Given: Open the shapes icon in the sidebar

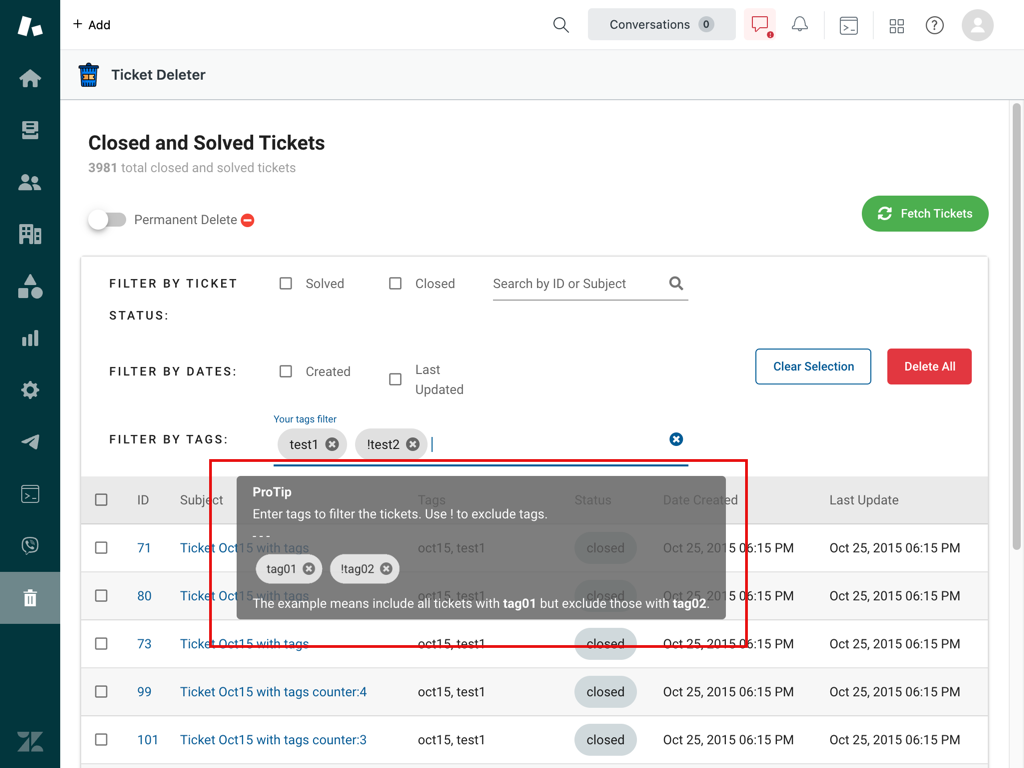Looking at the screenshot, I should point(30,286).
